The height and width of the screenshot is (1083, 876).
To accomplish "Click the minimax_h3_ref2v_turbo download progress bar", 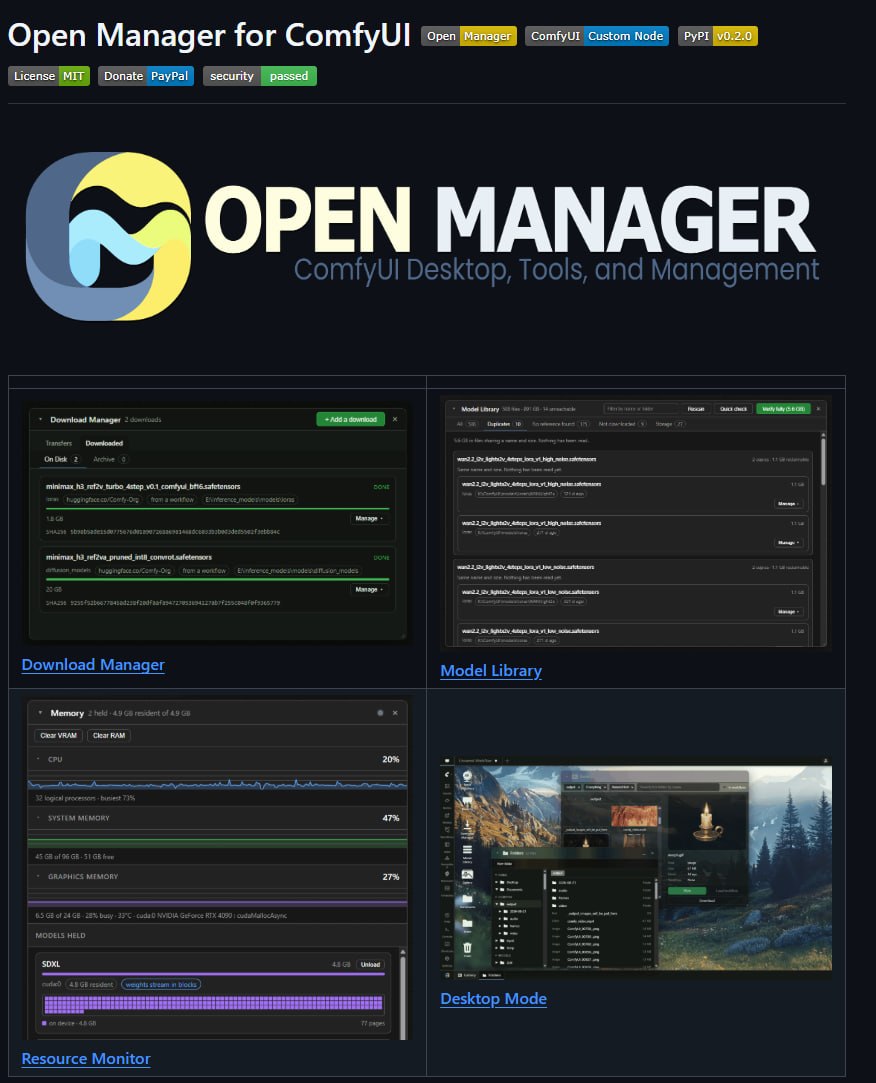I will click(x=218, y=509).
